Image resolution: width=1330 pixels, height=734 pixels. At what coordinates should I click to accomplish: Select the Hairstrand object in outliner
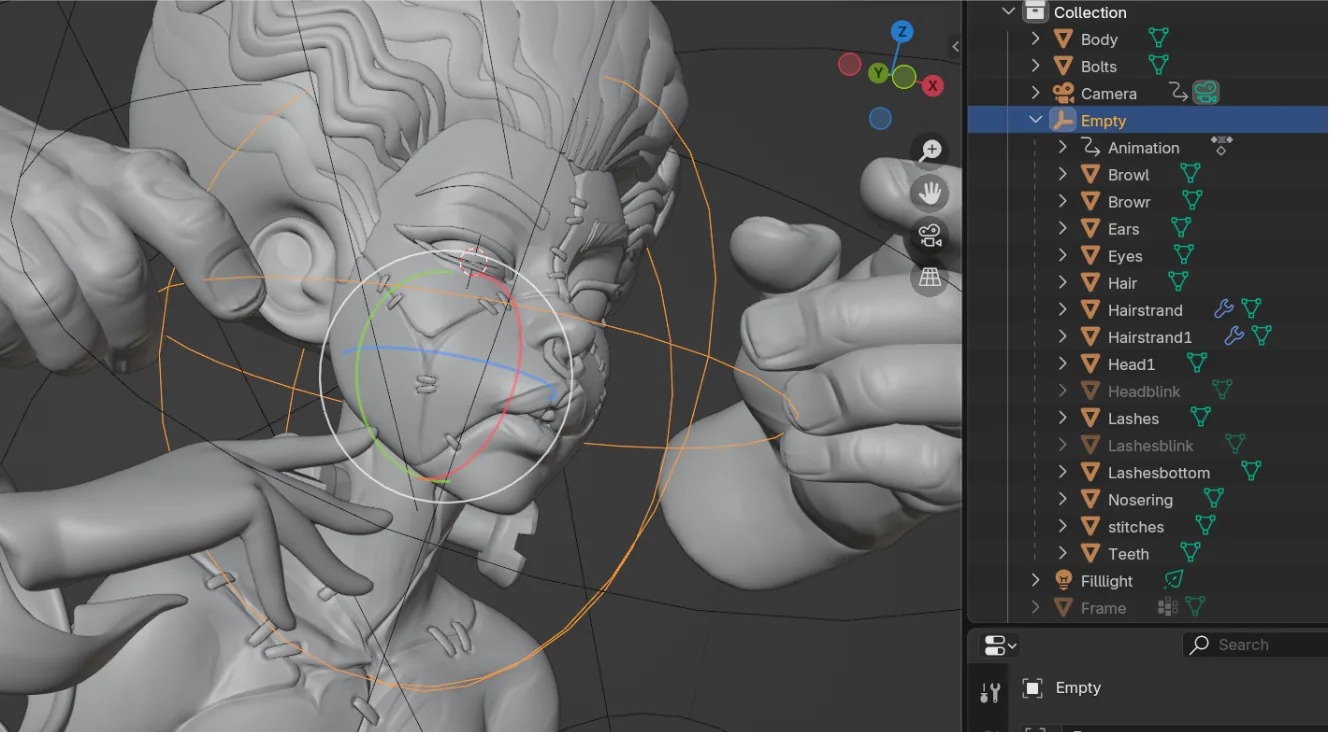(x=1145, y=309)
